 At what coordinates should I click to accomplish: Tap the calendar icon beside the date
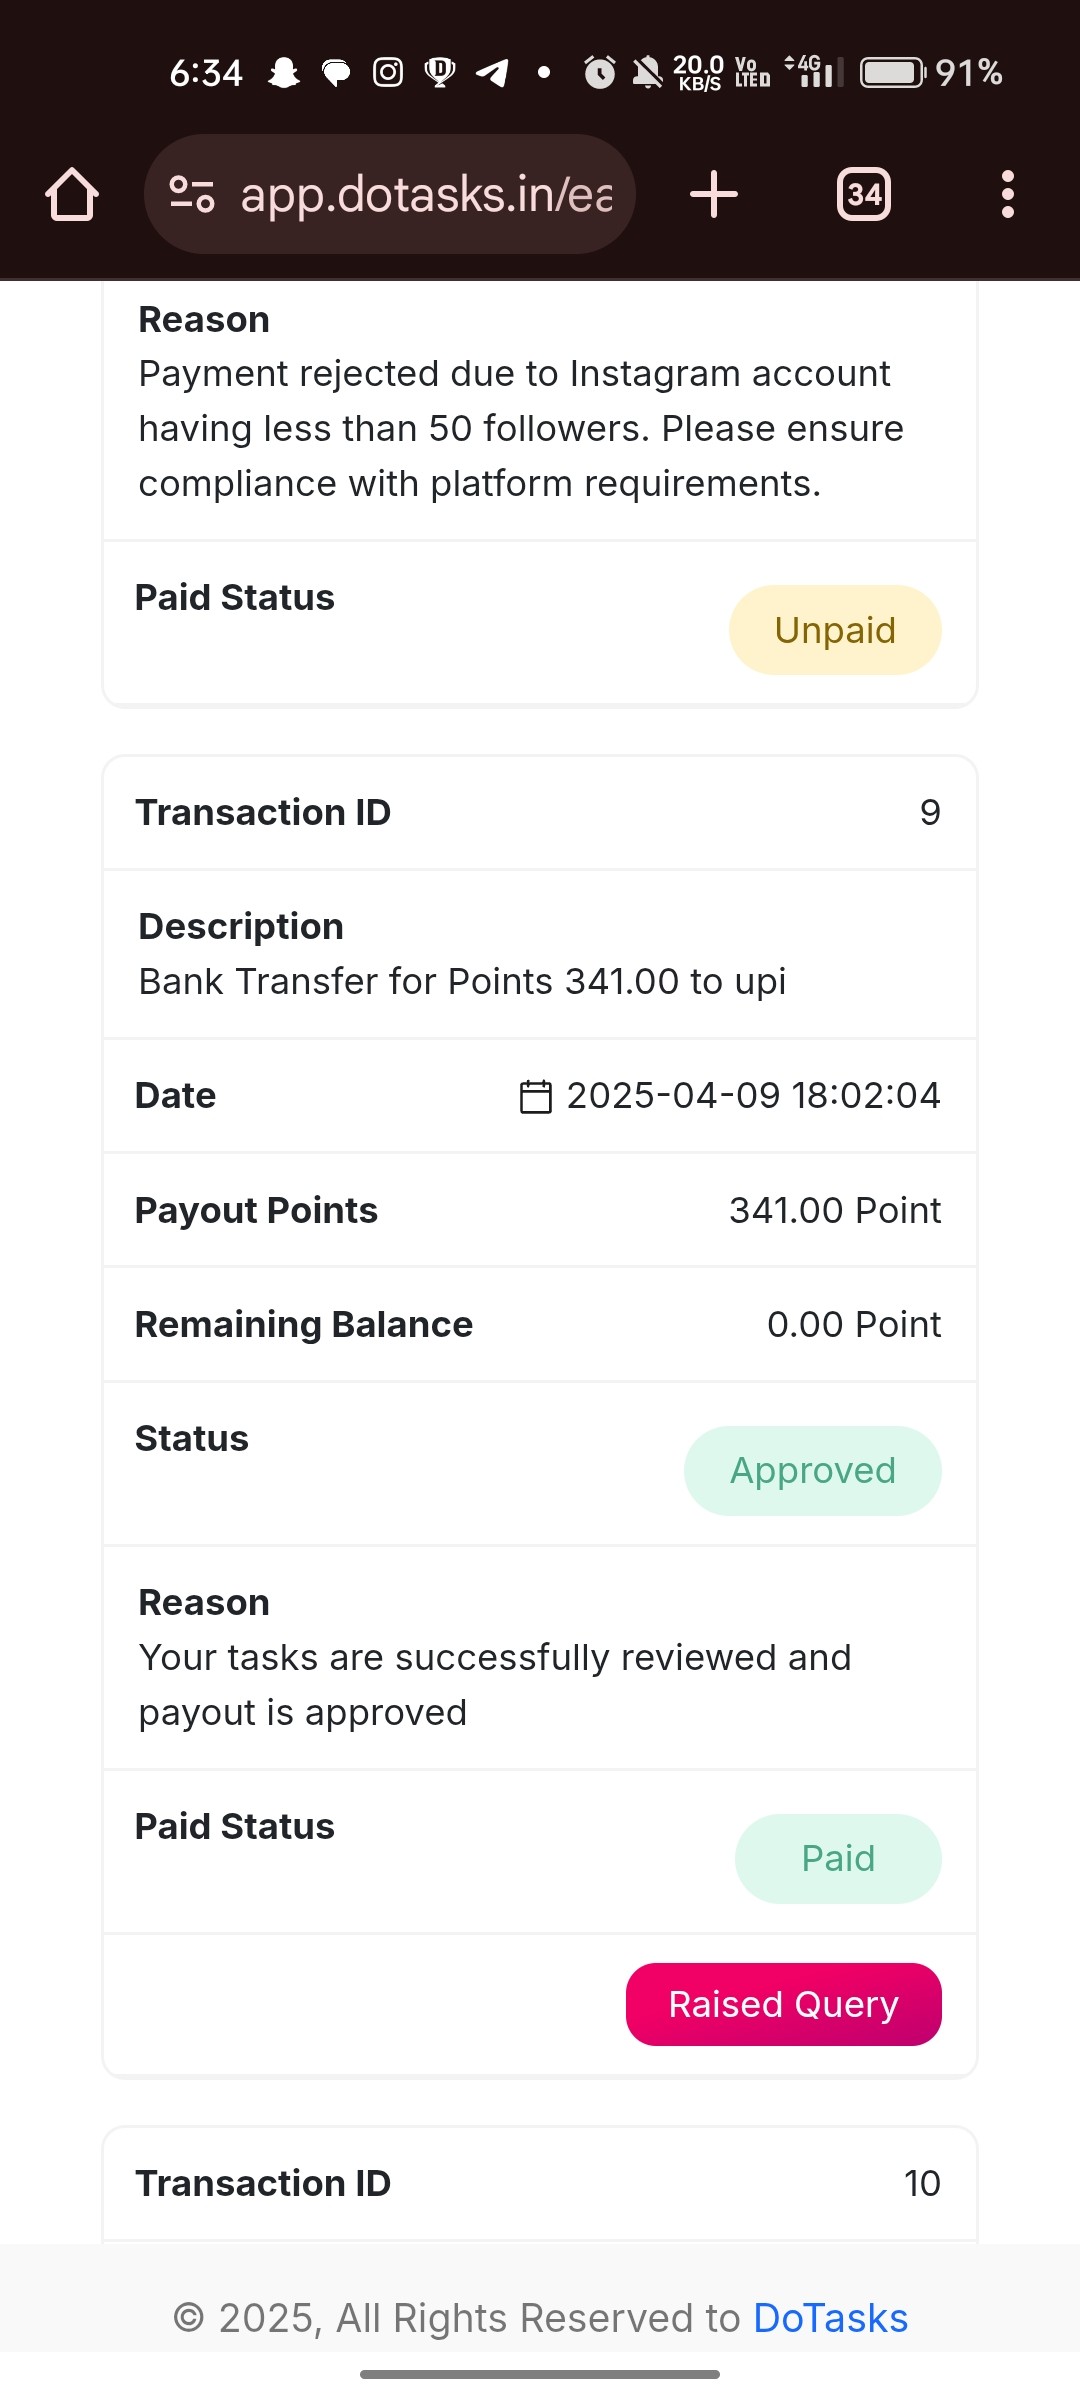pyautogui.click(x=536, y=1096)
